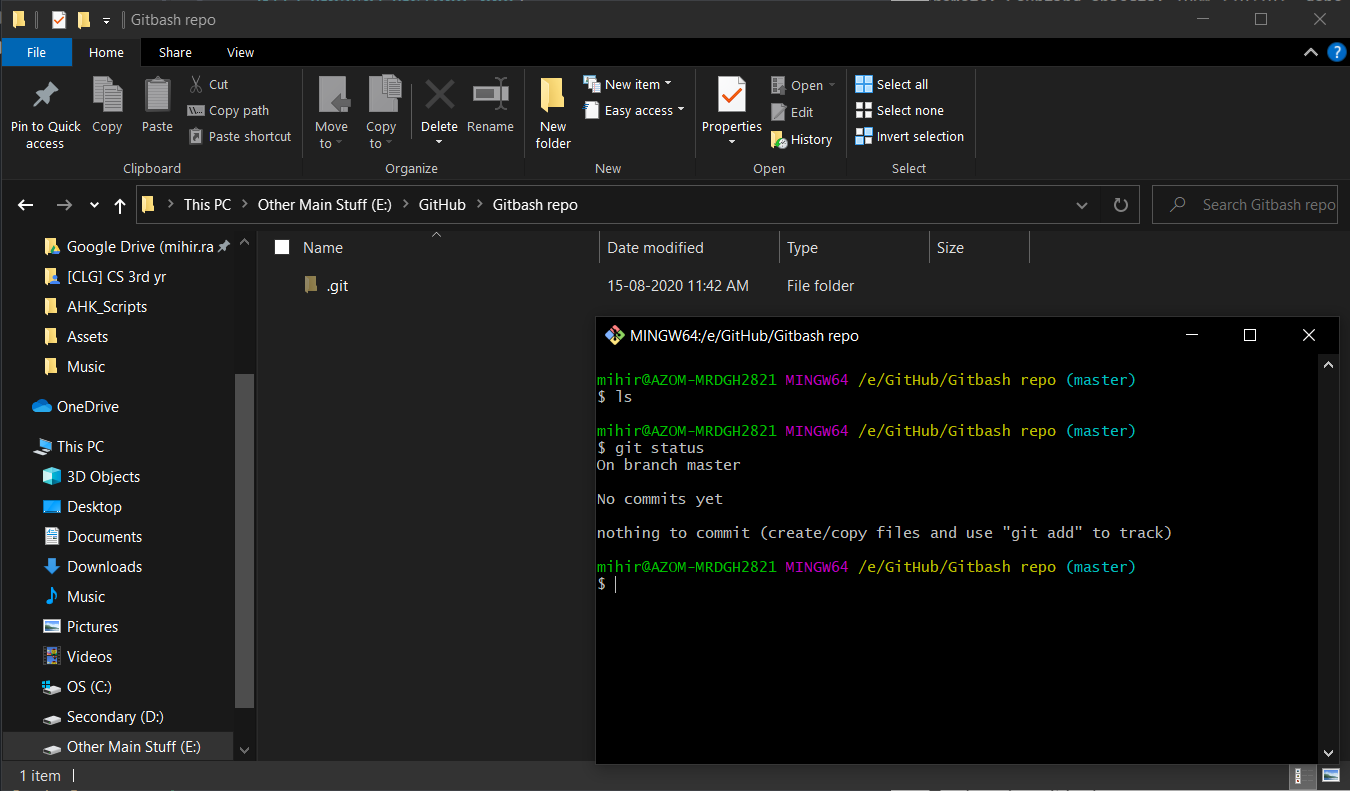Go back with the left arrow

[x=26, y=205]
